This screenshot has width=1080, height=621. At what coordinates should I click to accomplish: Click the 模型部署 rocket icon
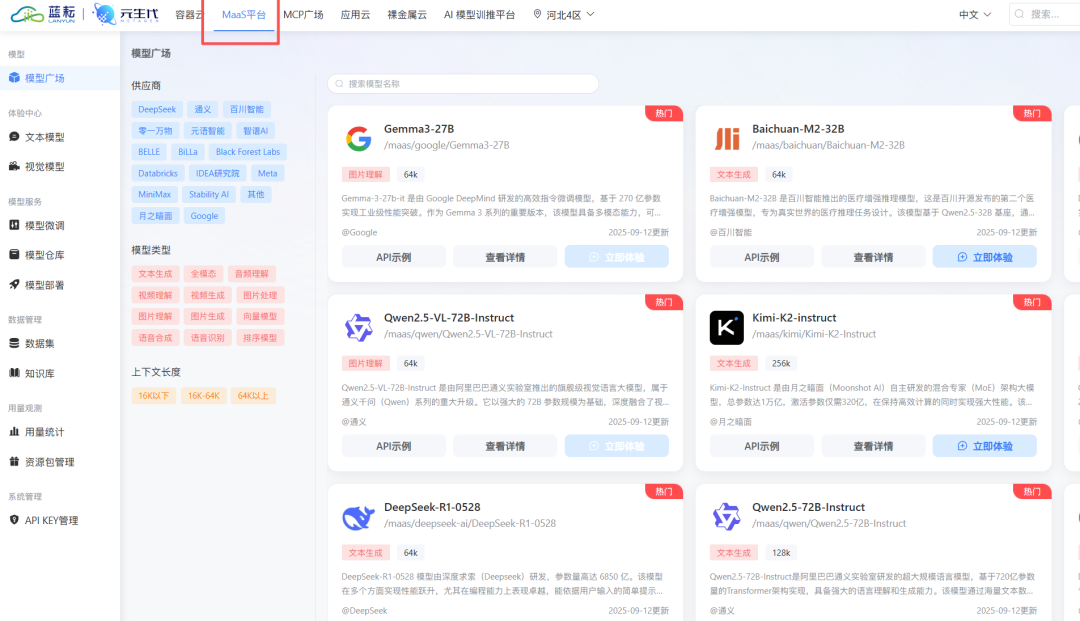point(14,284)
